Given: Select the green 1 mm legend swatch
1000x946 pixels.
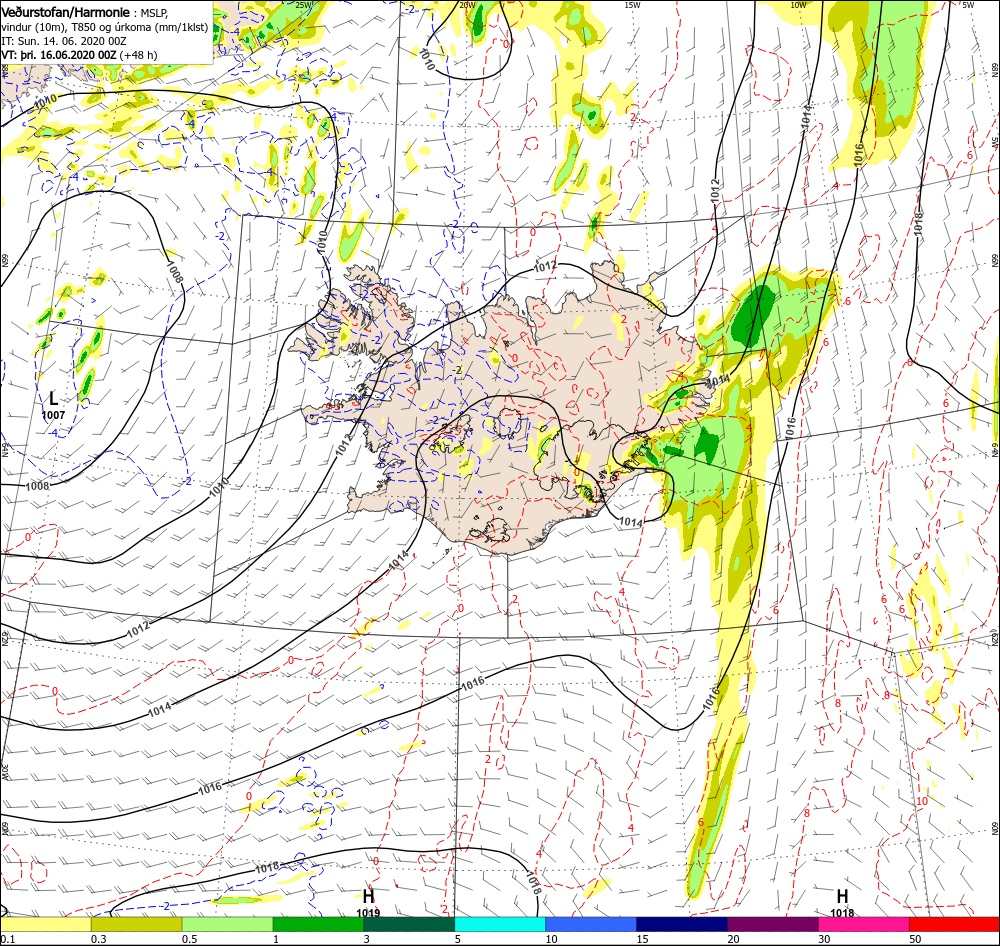Looking at the screenshot, I should tap(318, 924).
